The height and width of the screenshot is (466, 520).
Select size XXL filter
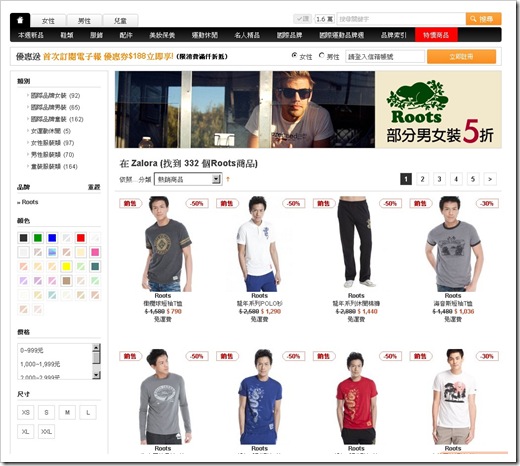tap(46, 432)
